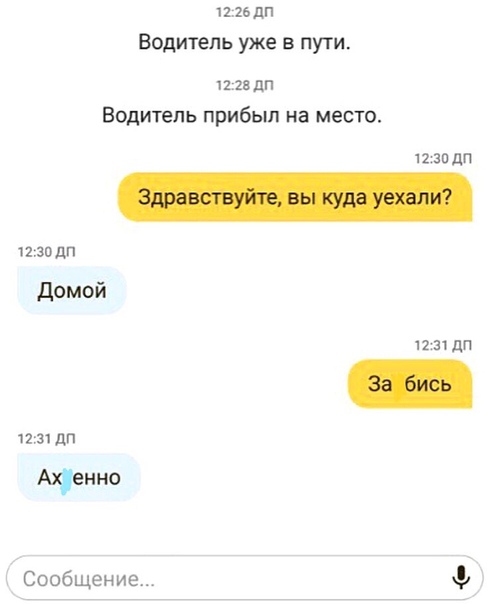Select the Домой reply bubble

click(x=72, y=290)
